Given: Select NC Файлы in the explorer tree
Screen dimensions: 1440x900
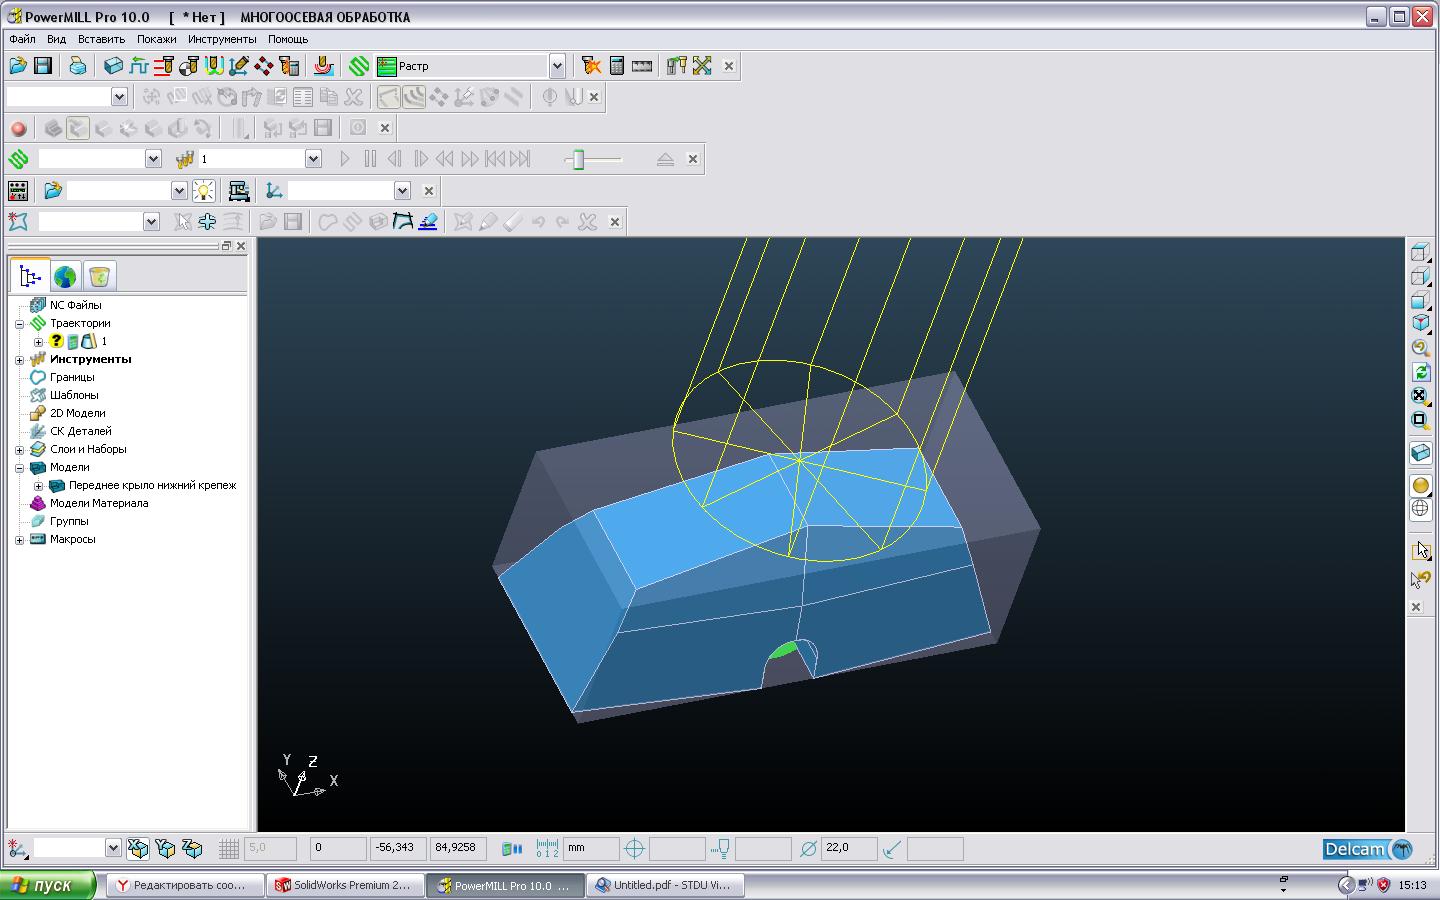Looking at the screenshot, I should 75,305.
